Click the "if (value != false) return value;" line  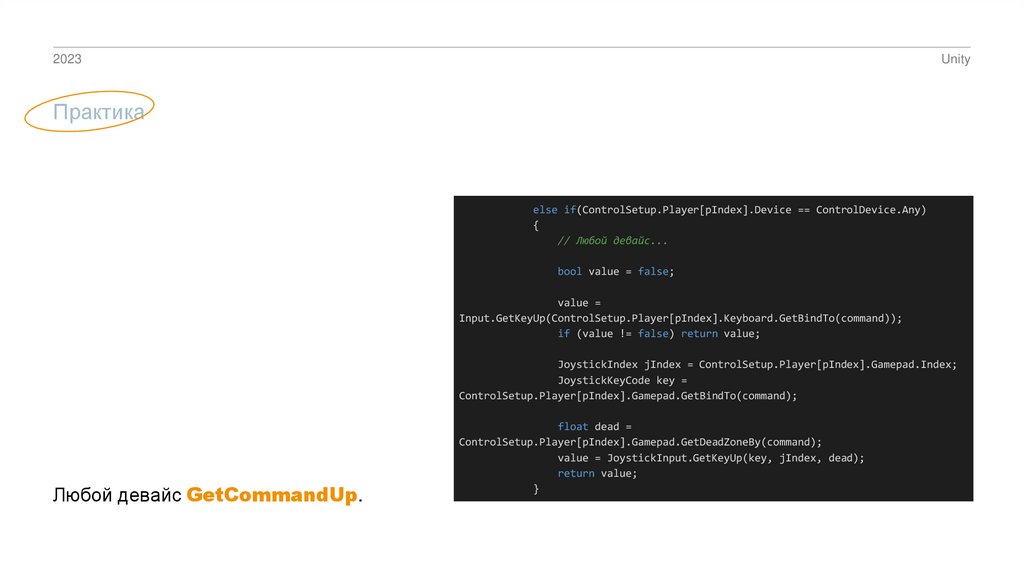pos(658,334)
